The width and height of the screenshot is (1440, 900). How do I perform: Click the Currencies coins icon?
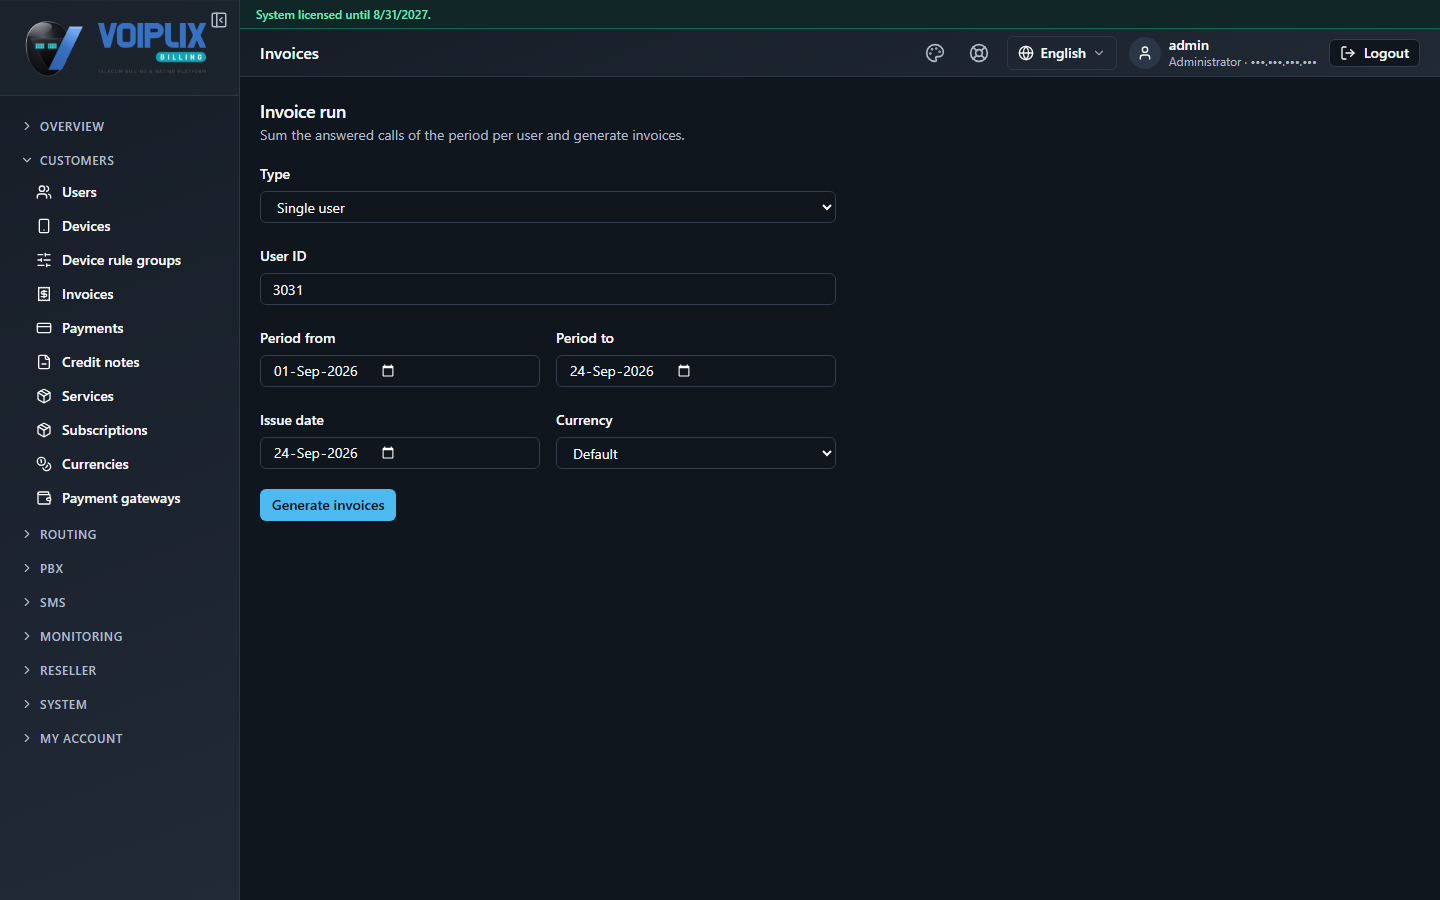click(44, 464)
